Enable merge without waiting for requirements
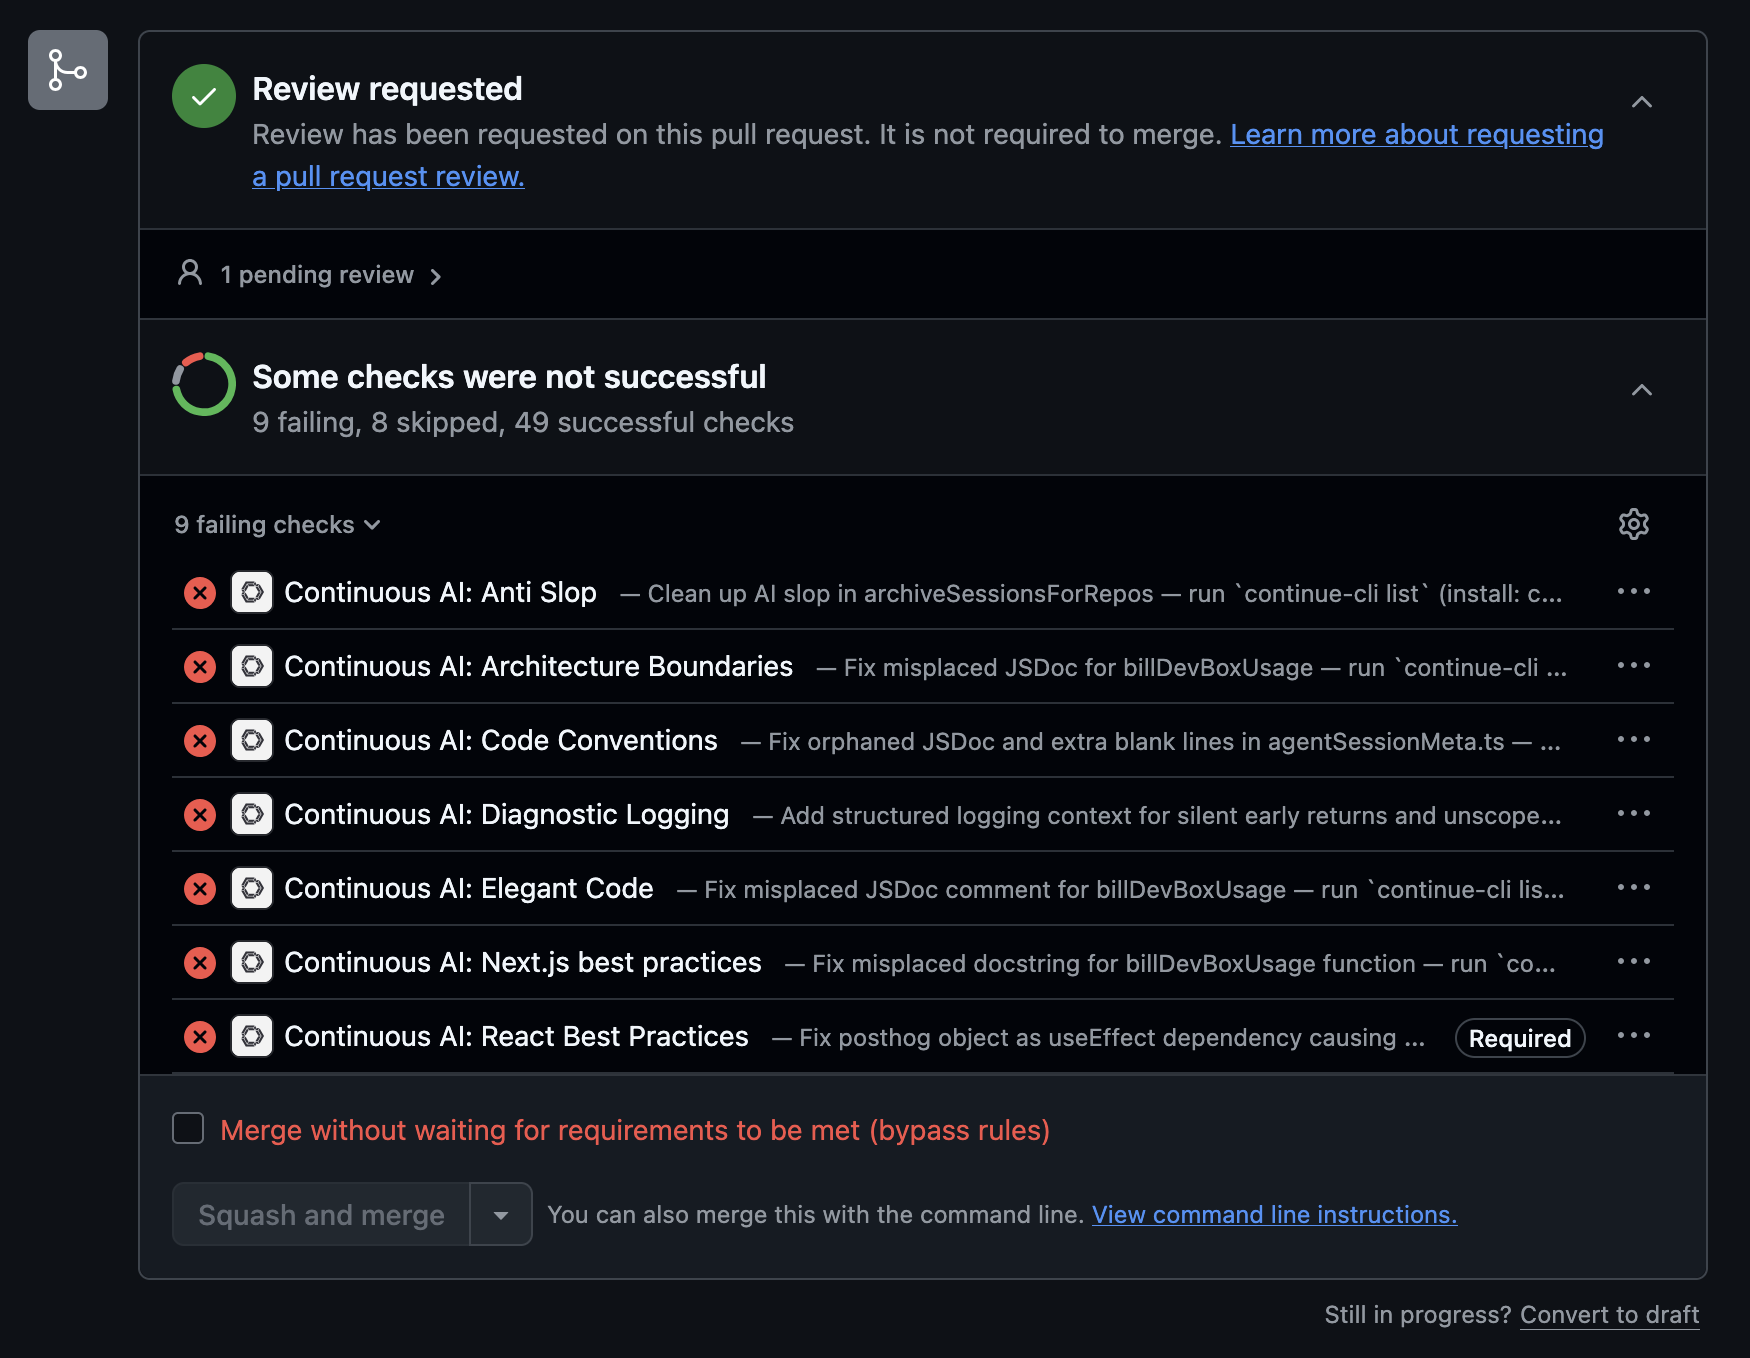1750x1358 pixels. 187,1128
